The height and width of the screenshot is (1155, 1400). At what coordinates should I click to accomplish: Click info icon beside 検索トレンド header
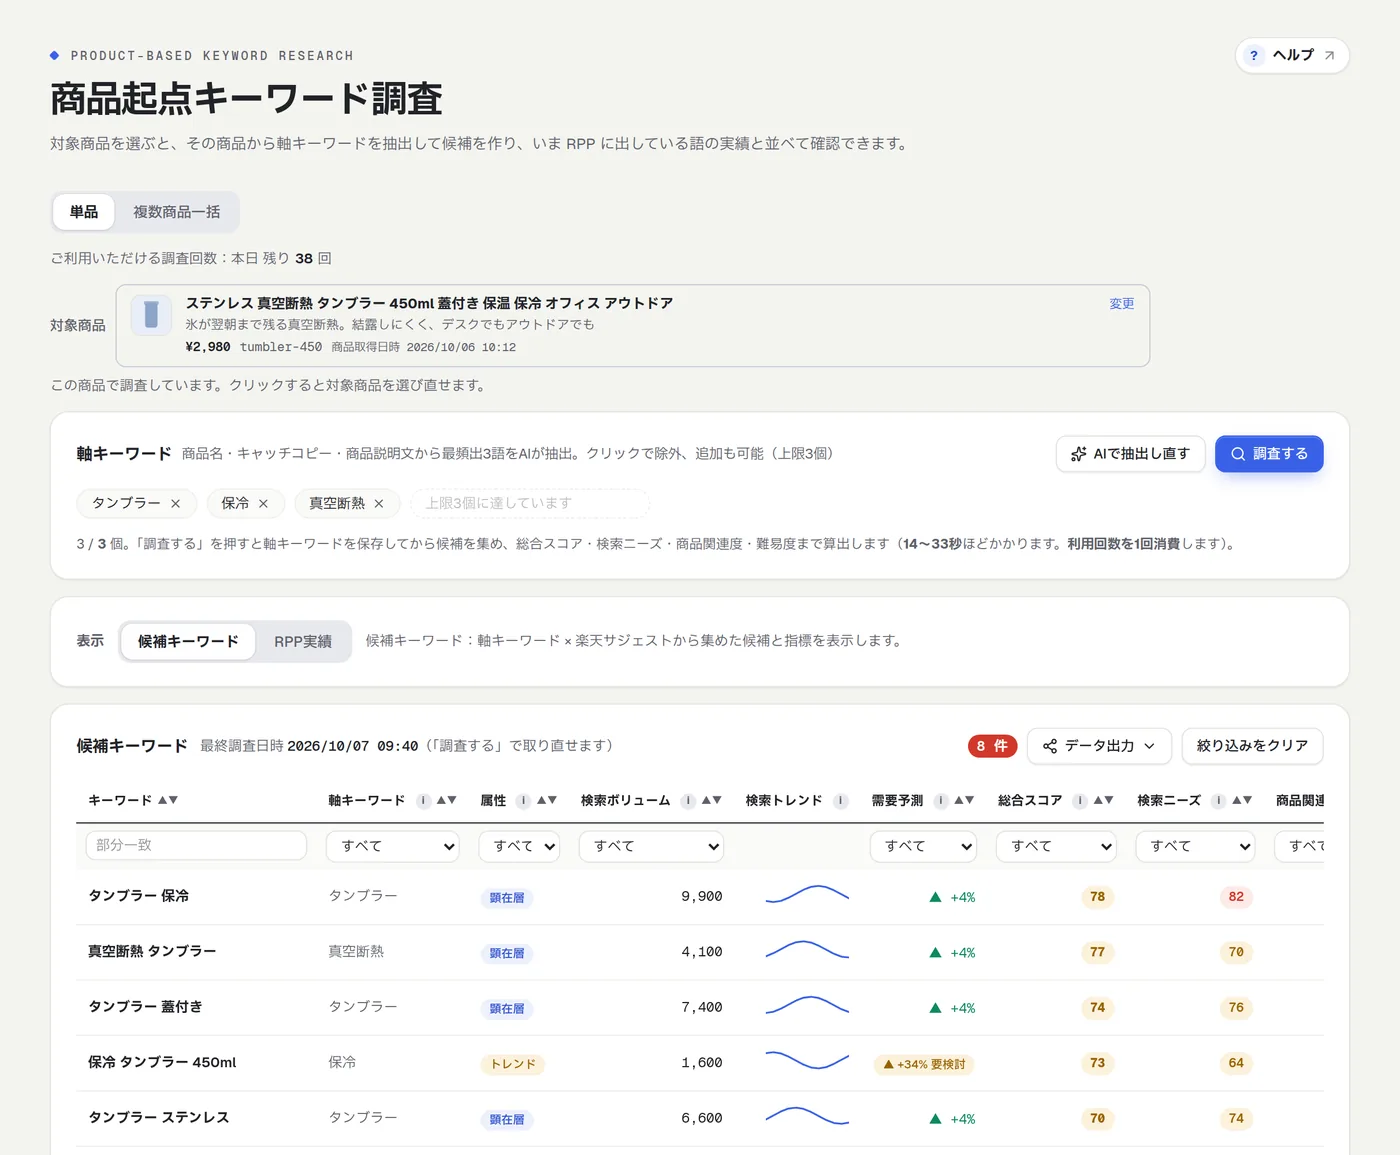coord(841,801)
